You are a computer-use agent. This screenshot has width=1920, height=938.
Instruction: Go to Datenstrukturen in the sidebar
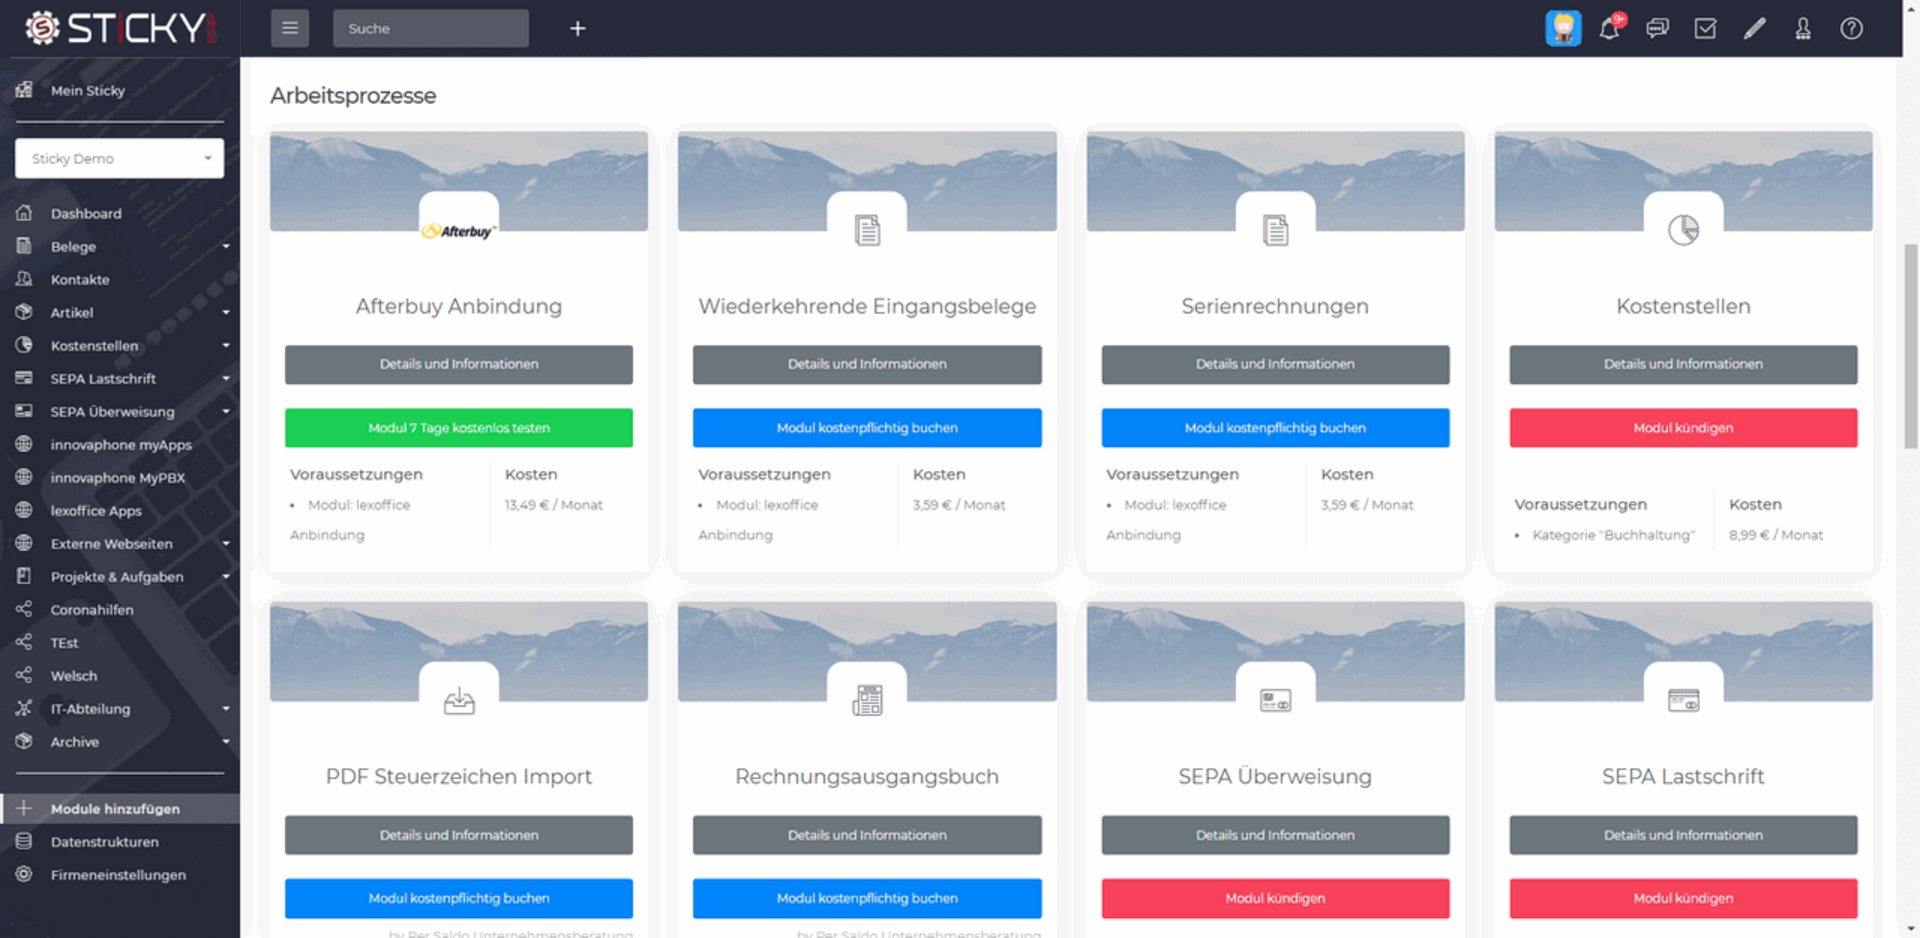(104, 842)
